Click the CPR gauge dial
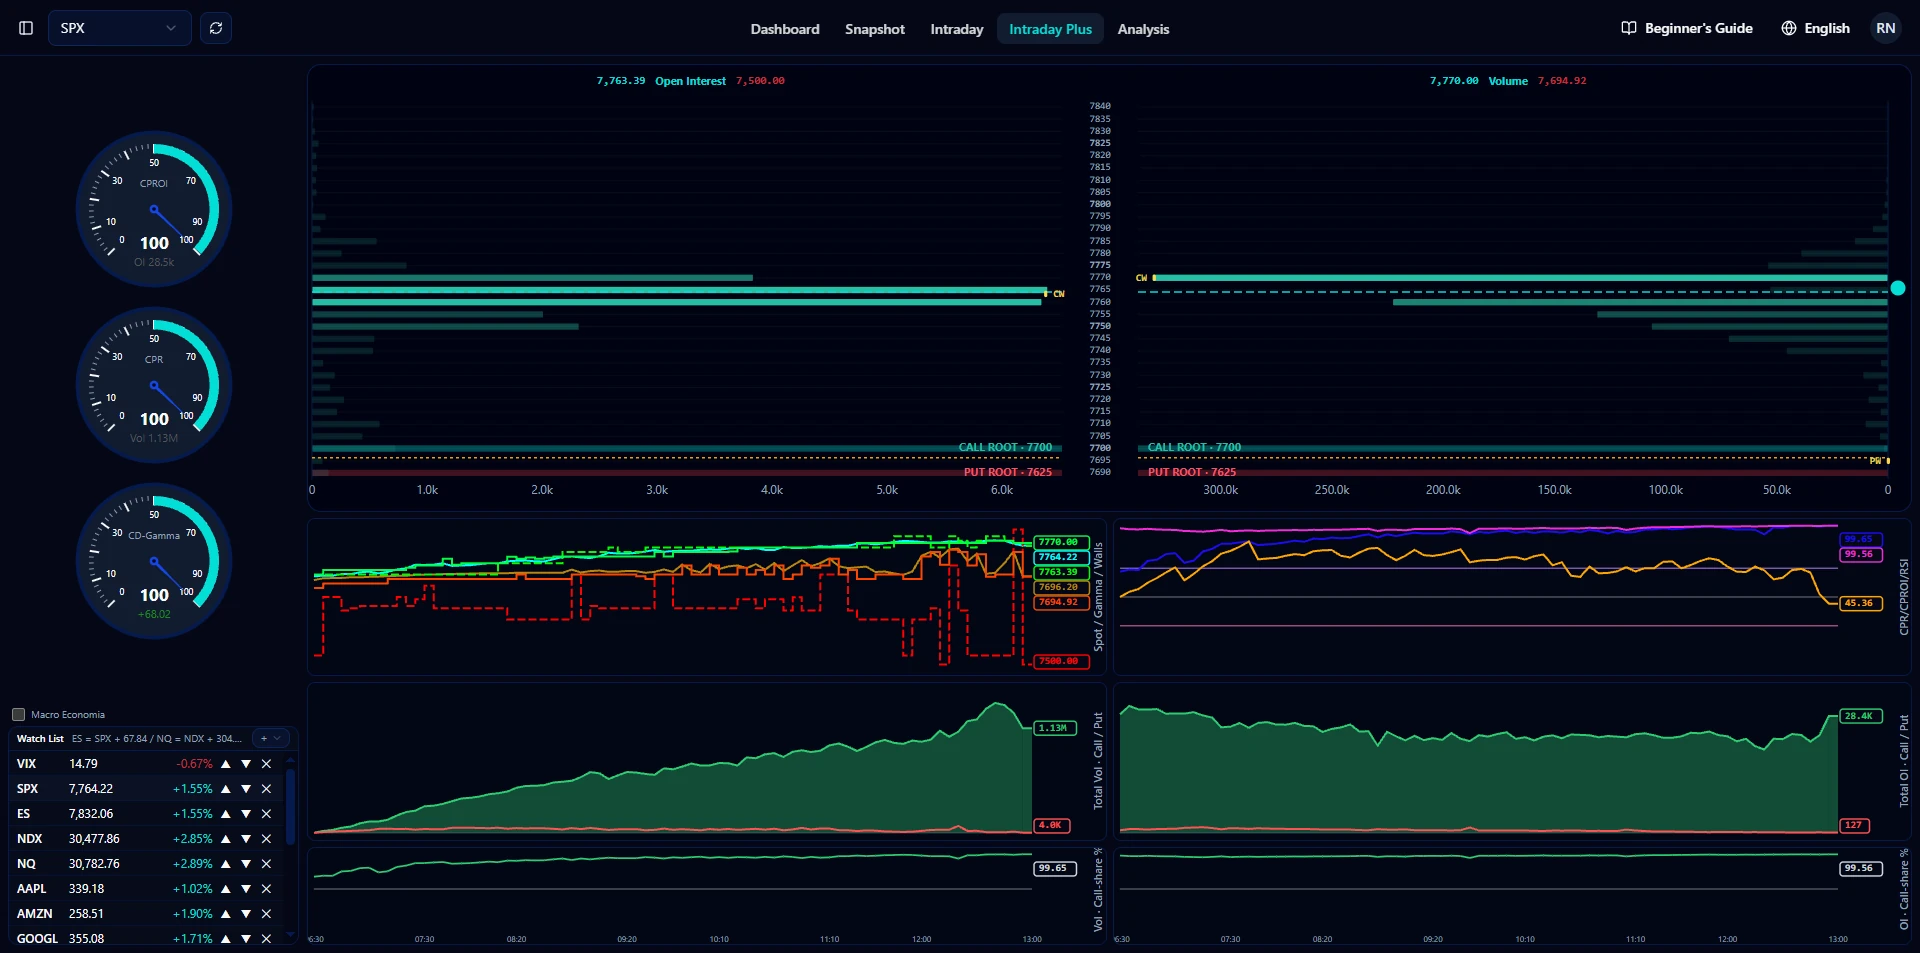1920x953 pixels. (154, 385)
